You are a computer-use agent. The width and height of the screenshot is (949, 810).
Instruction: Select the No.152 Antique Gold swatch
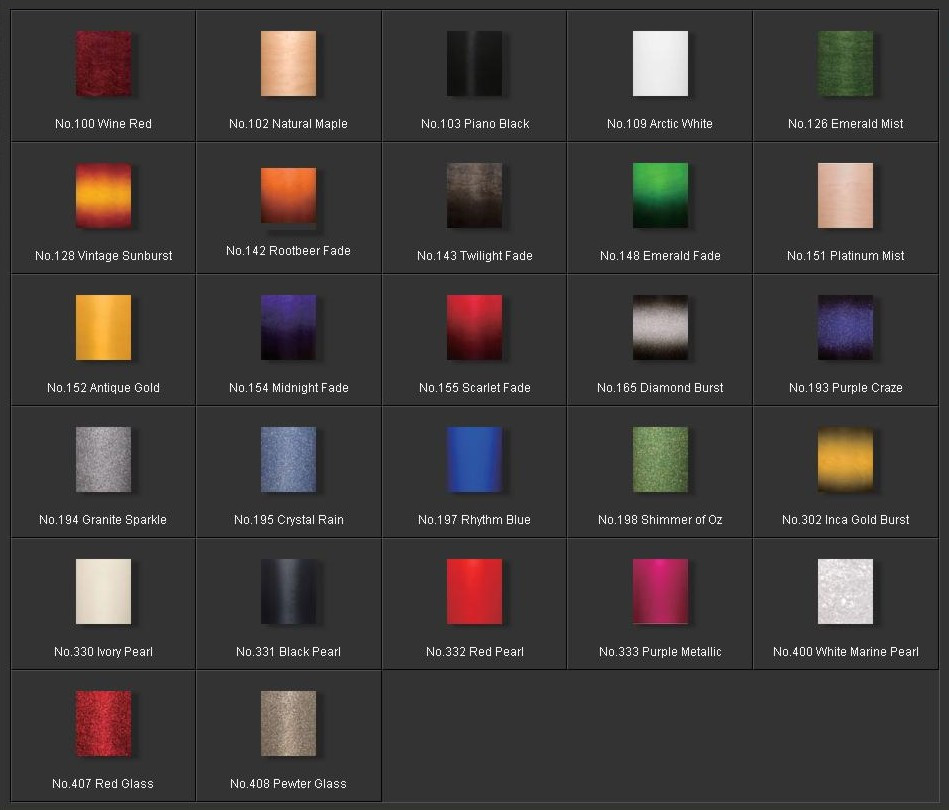pos(103,328)
